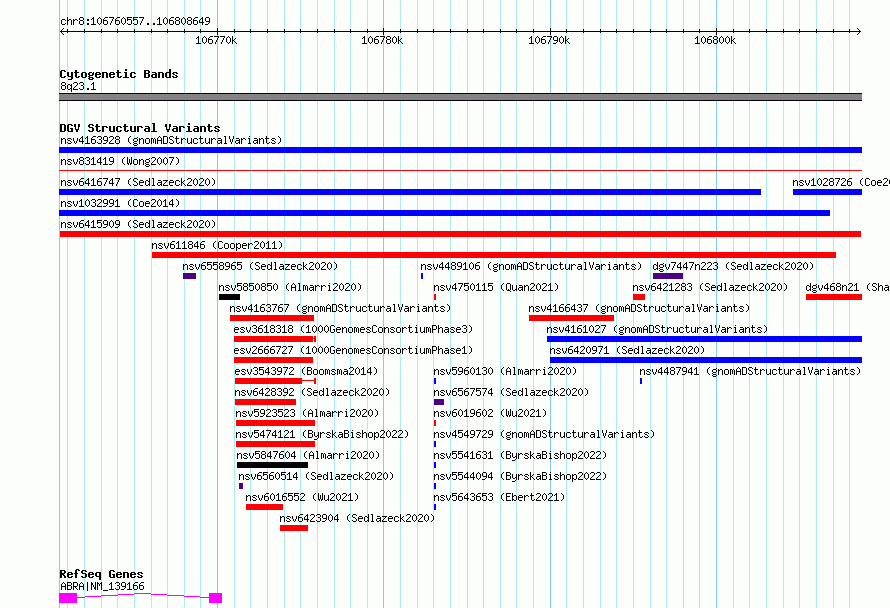
Task: Click the gray 8q23.1 cytogenetic band bar
Action: [460, 97]
